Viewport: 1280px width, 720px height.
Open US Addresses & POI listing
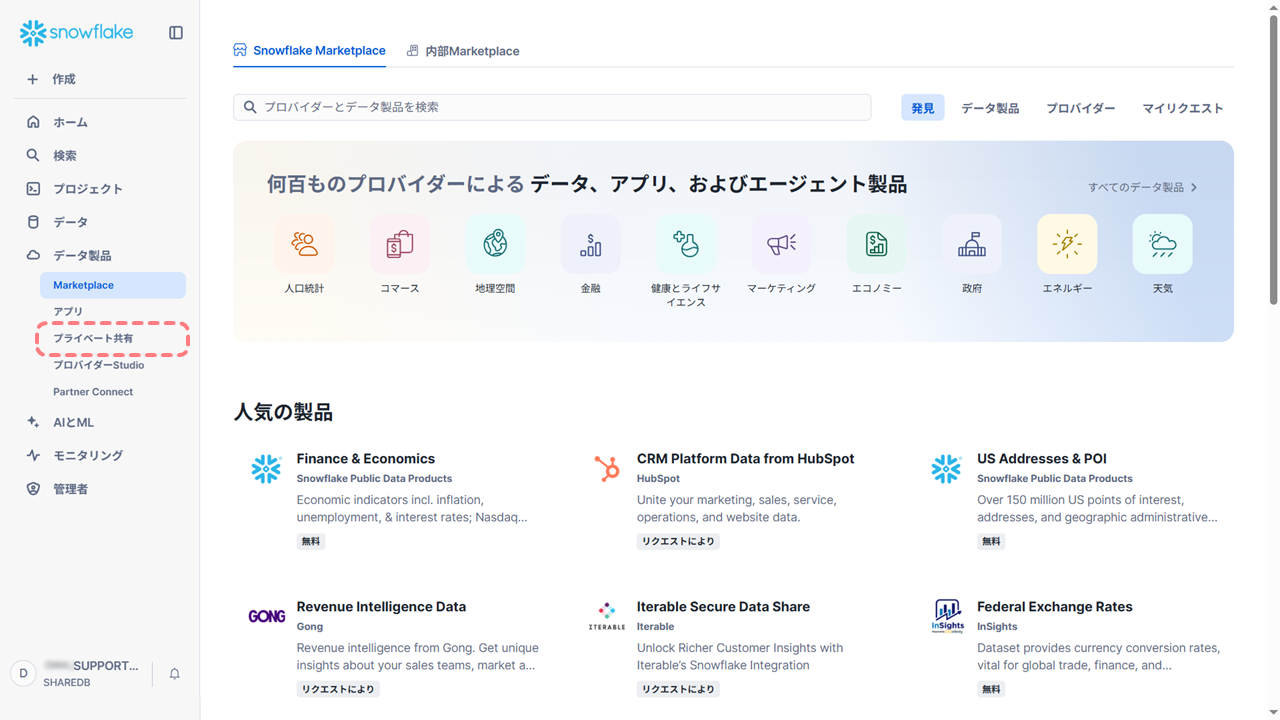pos(1042,459)
